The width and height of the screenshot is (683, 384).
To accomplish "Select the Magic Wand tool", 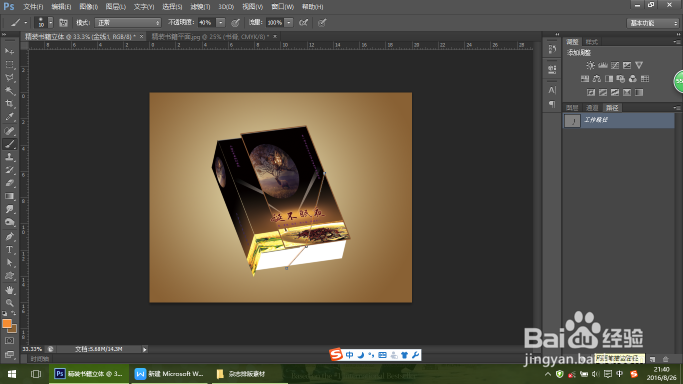I will [9, 91].
